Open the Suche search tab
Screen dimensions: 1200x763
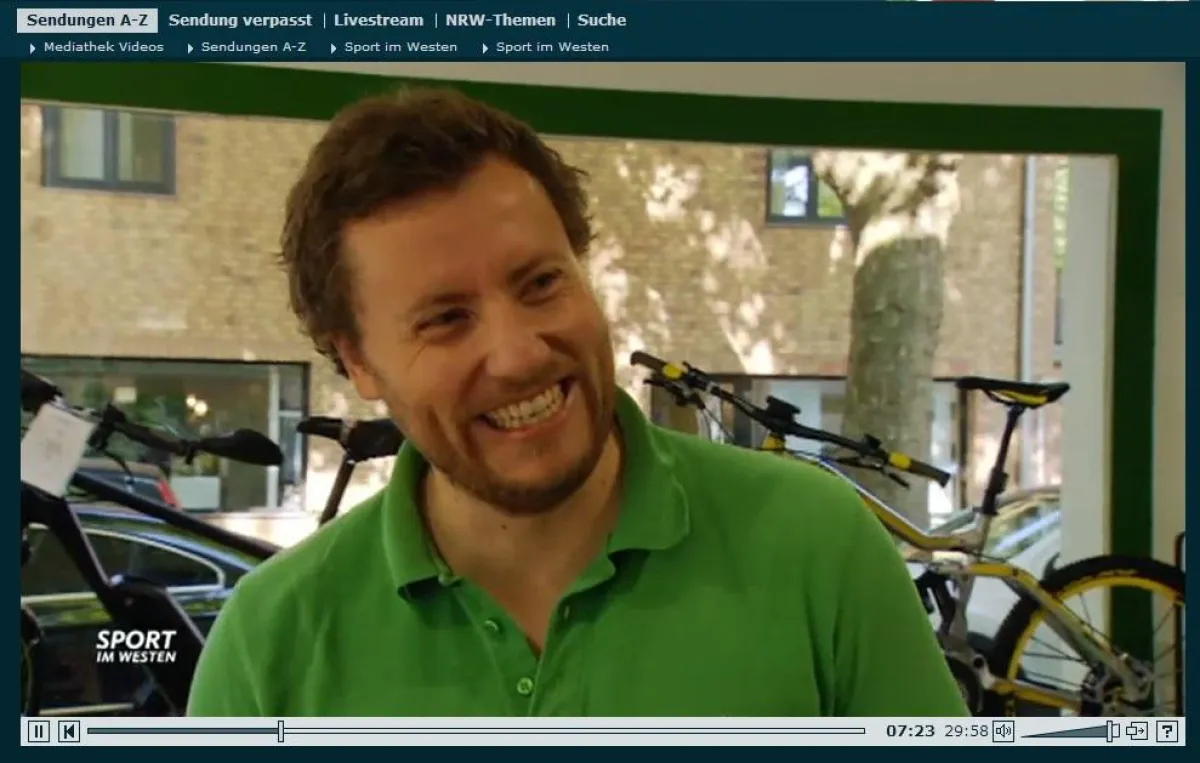(601, 20)
